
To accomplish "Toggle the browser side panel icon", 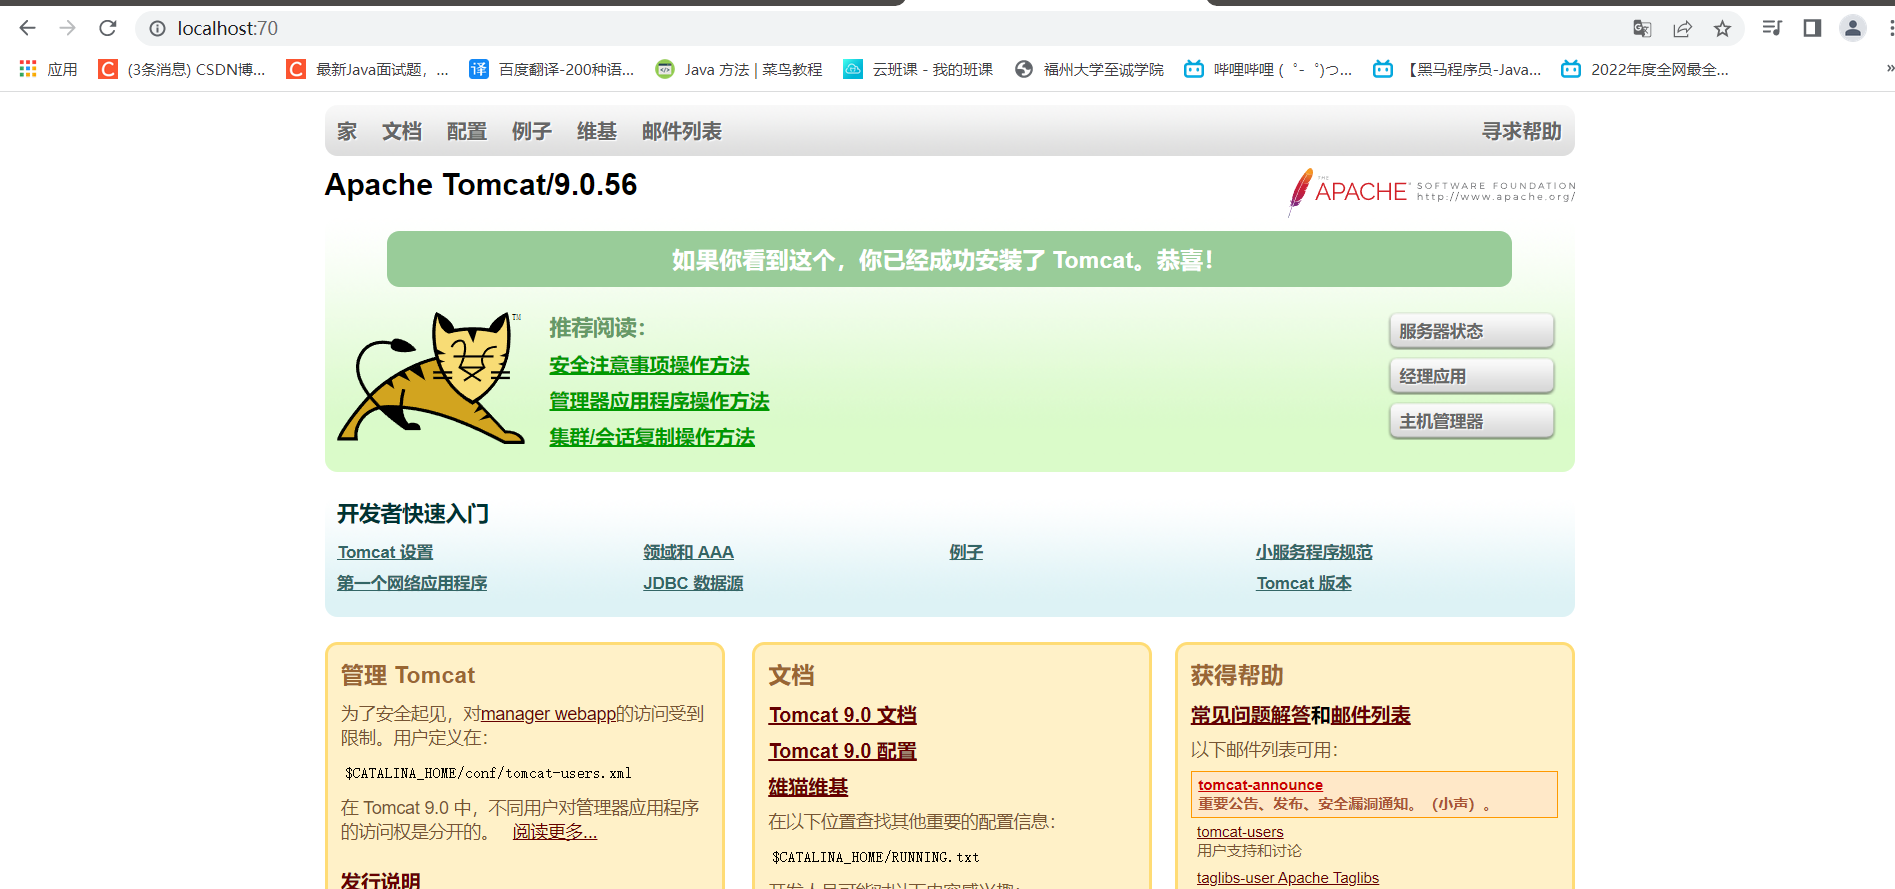I will pyautogui.click(x=1812, y=28).
